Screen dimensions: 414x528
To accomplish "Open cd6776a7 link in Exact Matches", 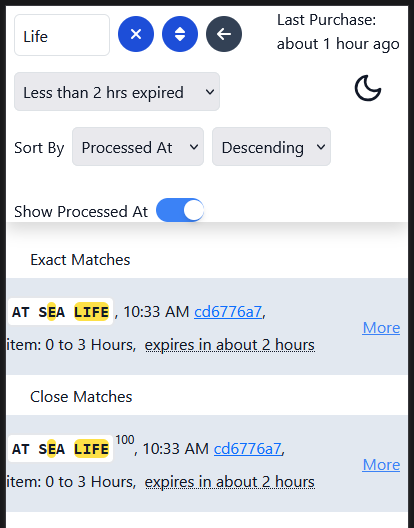I will (228, 312).
